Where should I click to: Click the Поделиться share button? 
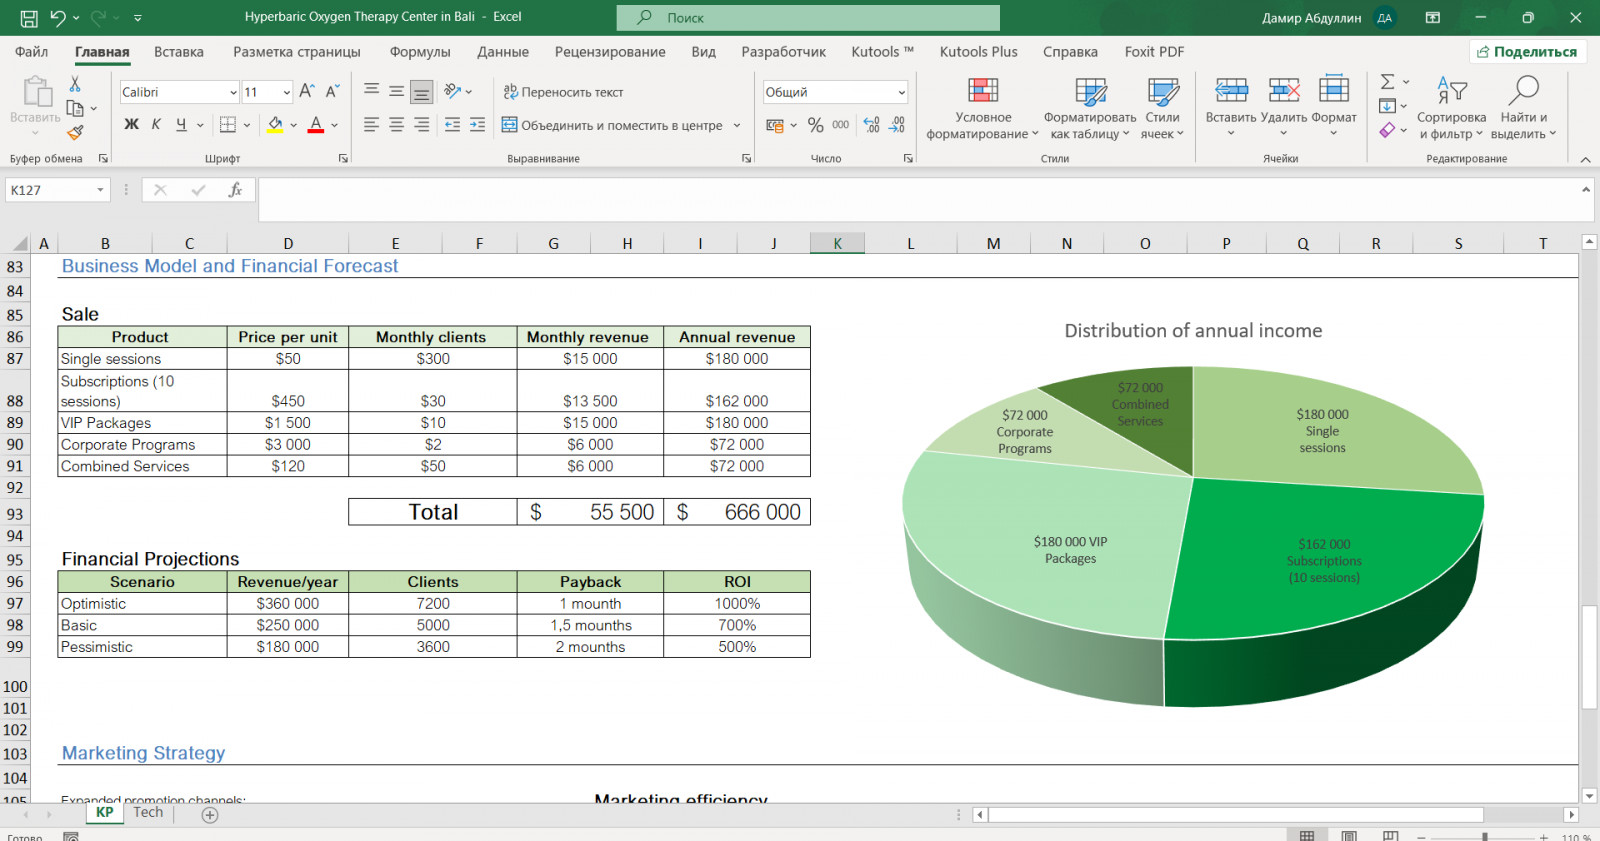click(1527, 52)
